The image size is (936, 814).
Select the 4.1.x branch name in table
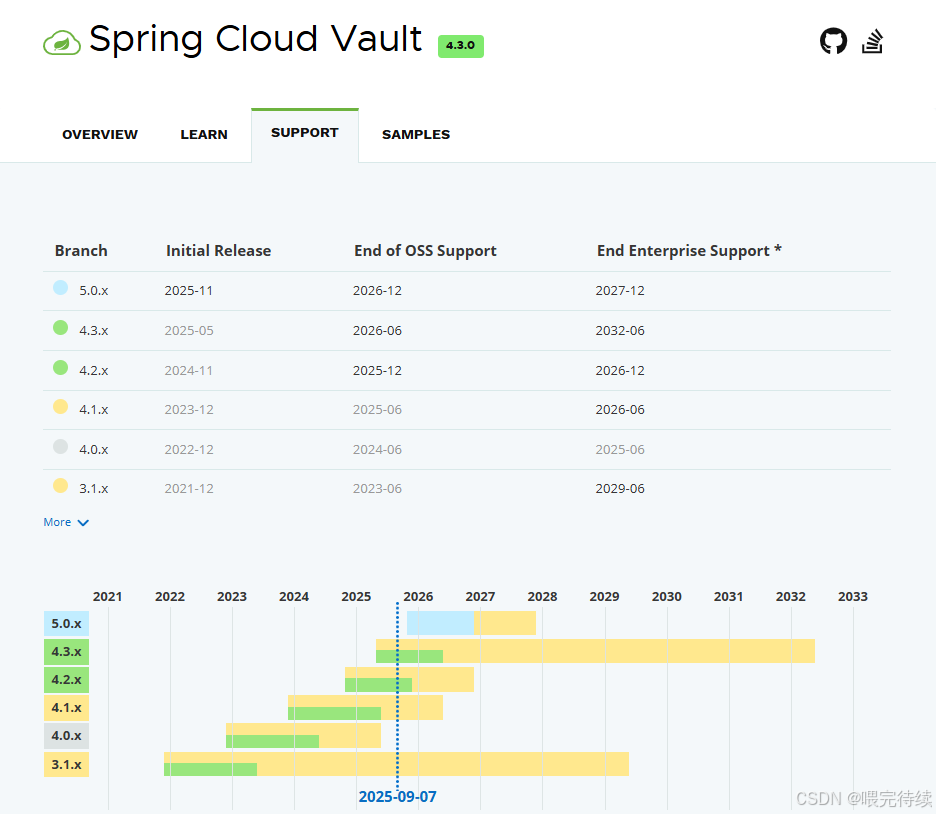click(x=94, y=409)
